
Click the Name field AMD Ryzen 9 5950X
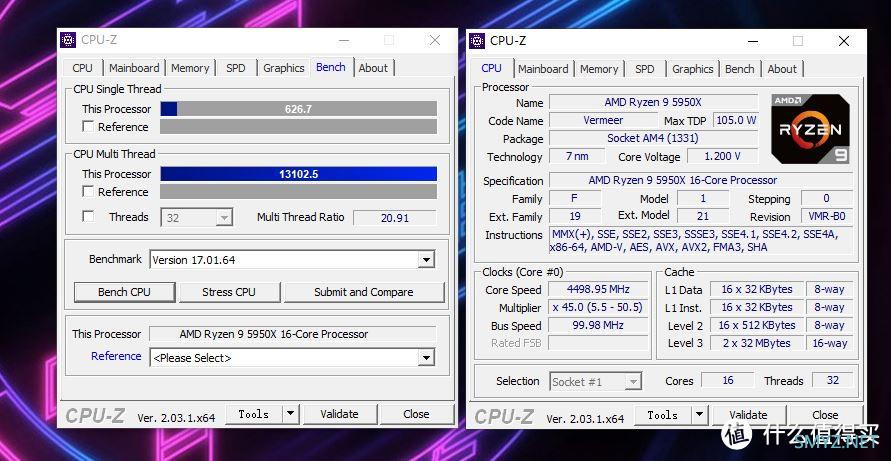(653, 102)
